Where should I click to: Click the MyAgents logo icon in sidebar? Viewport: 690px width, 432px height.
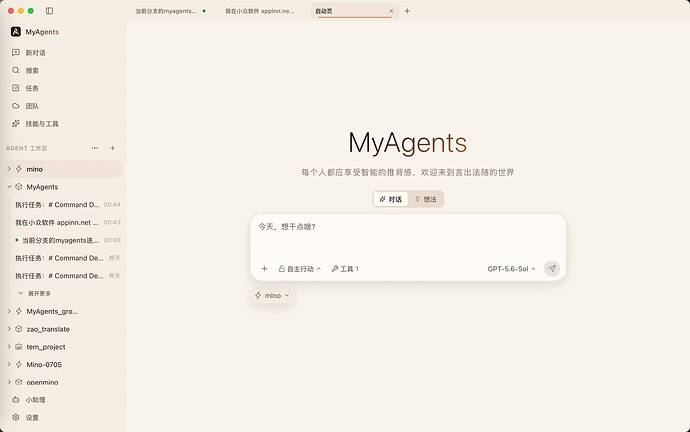16,32
